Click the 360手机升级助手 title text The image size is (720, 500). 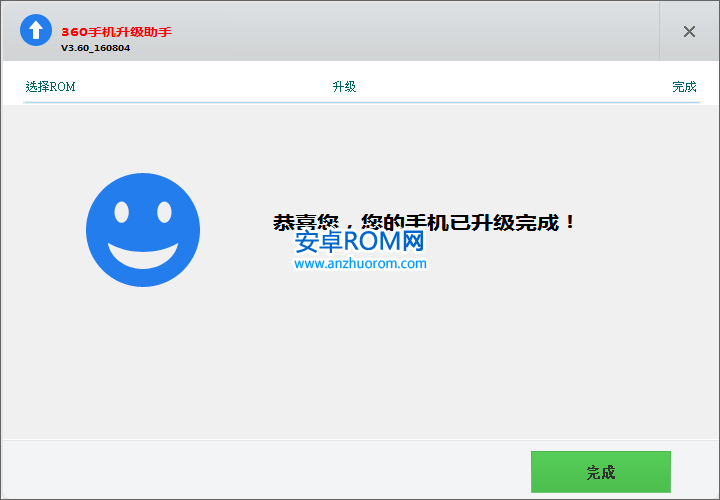coord(116,32)
